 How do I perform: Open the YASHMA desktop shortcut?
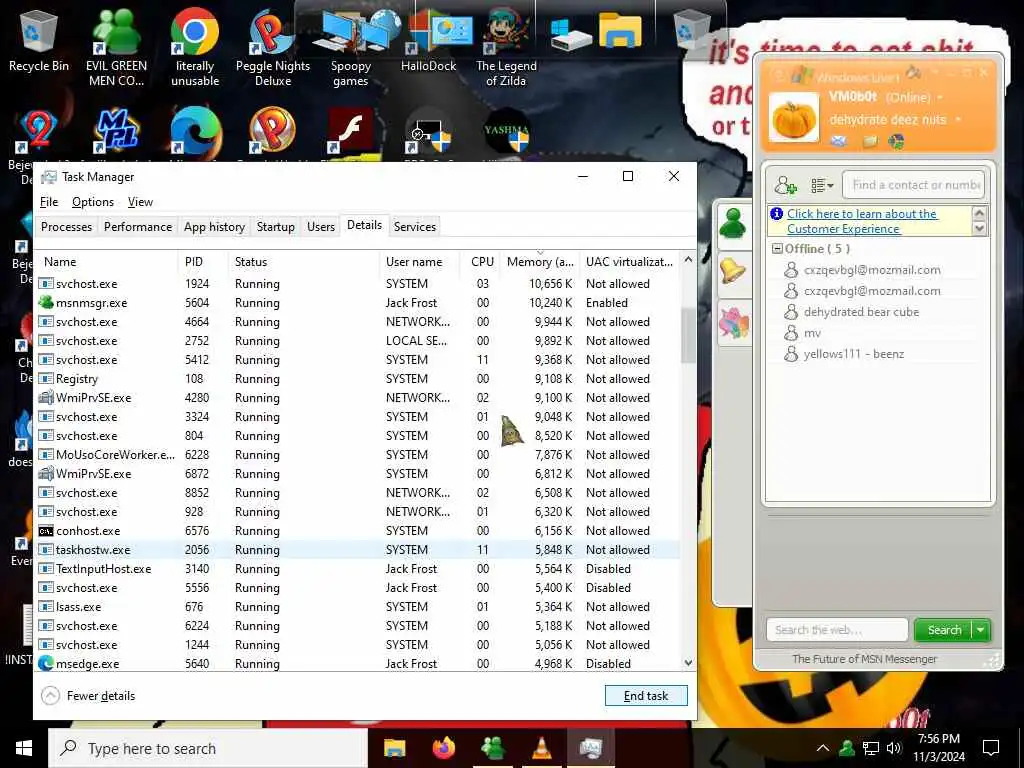tap(507, 131)
